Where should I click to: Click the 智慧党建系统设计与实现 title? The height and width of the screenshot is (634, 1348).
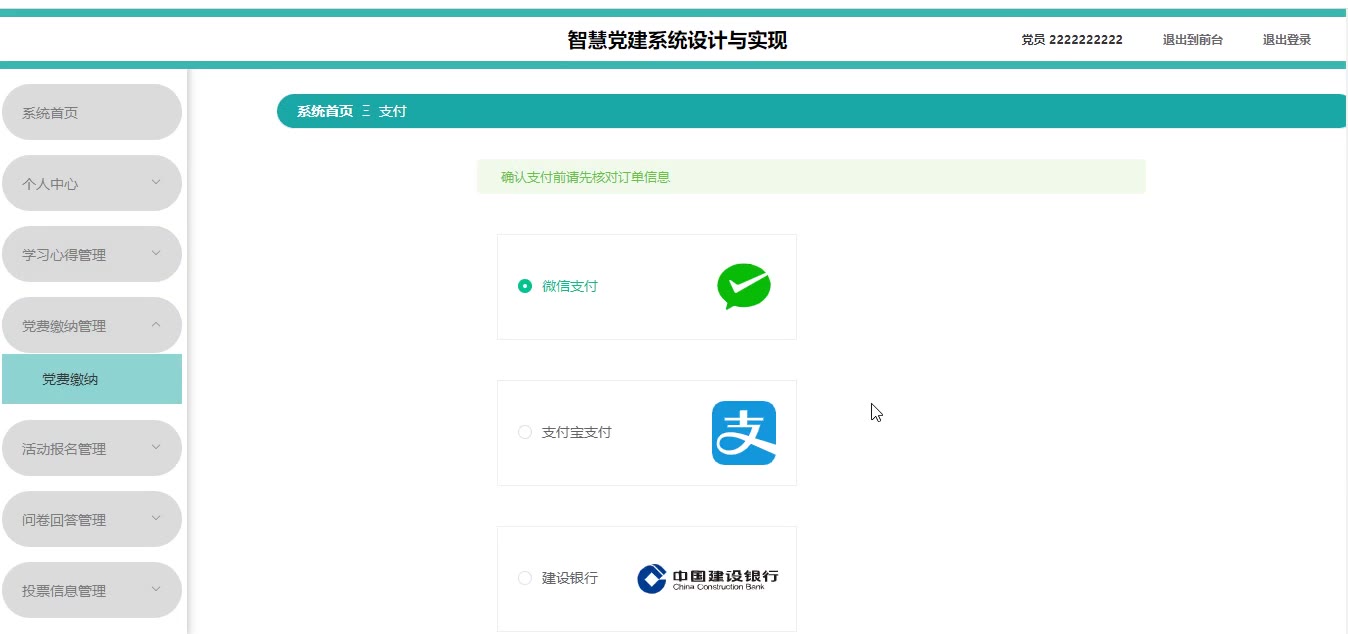677,40
